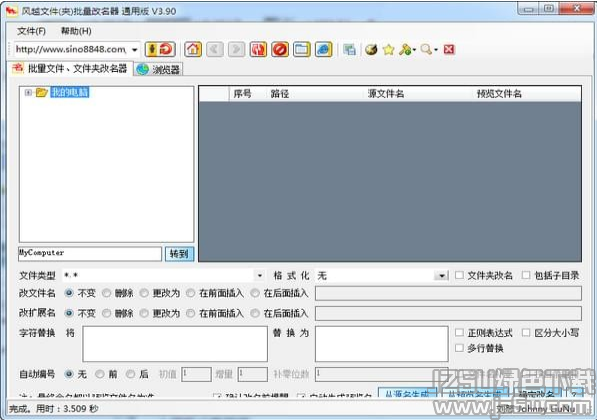Select 后 radio for 自动编号
Image resolution: width=597 pixels, height=420 pixels.
pyautogui.click(x=131, y=374)
